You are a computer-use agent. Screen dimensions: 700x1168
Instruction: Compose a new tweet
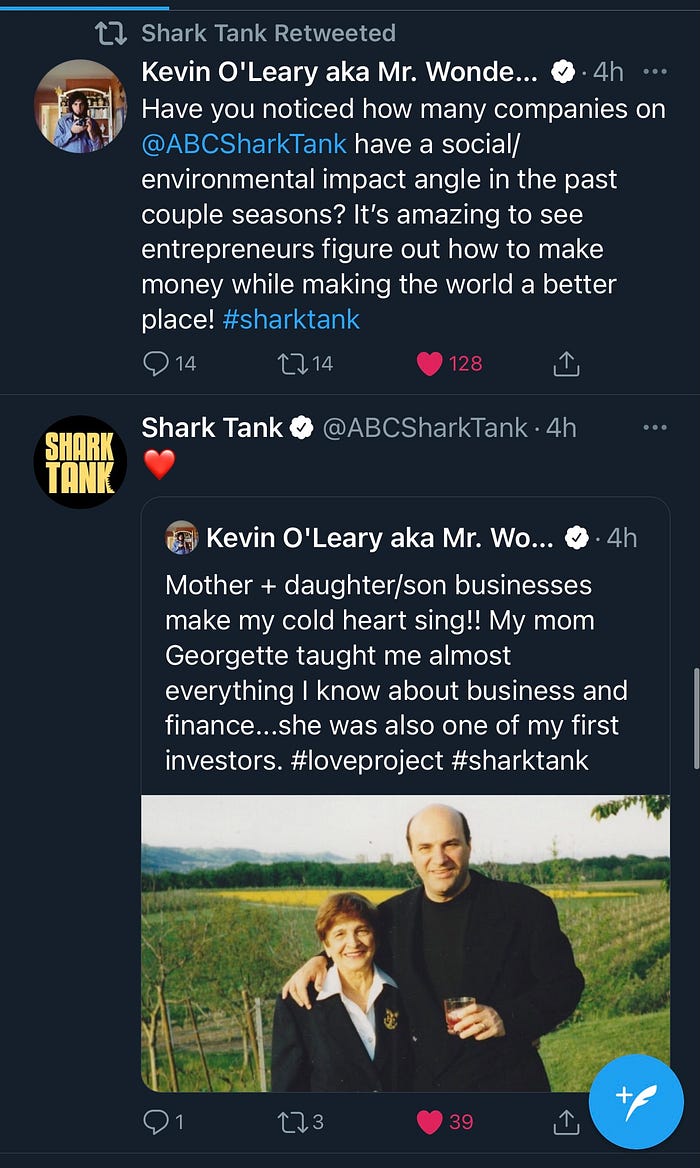[x=636, y=1101]
